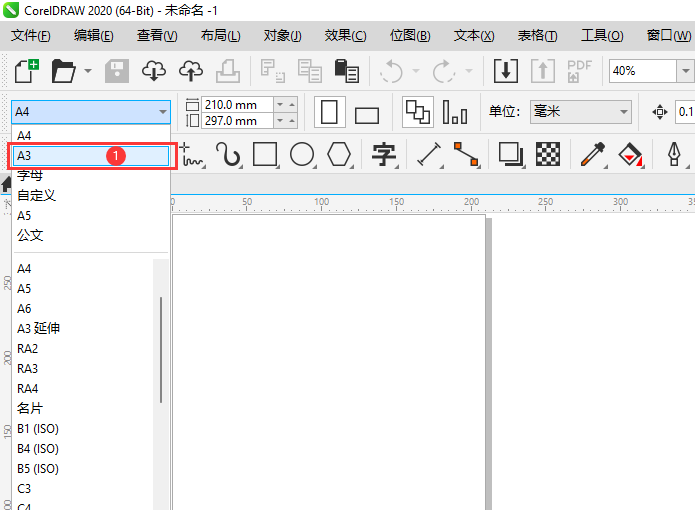695x510 pixels.
Task: Choose 公文 page size option
Action: [x=91, y=235]
